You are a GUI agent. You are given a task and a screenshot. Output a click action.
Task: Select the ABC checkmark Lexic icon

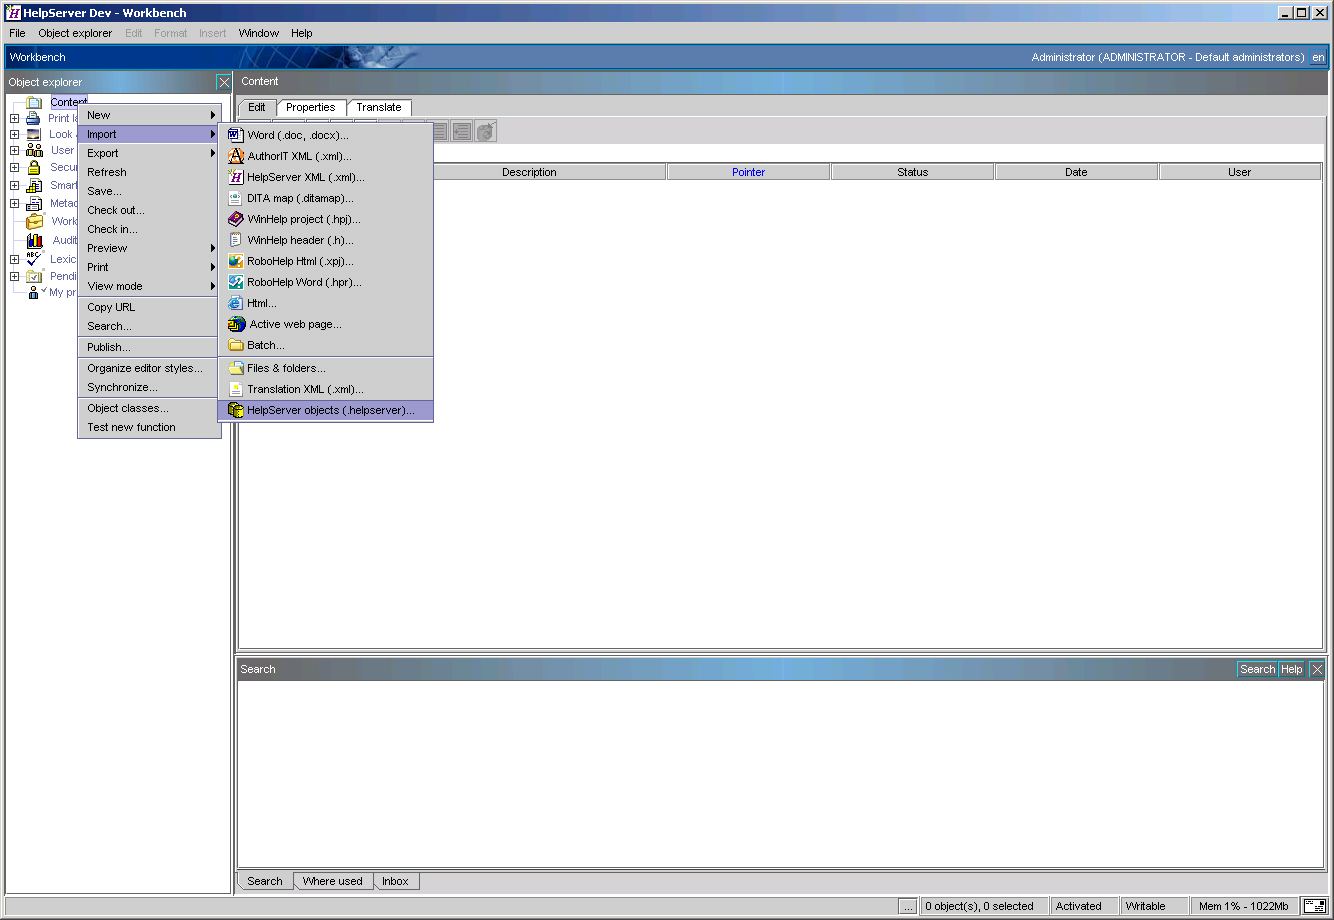pos(35,258)
